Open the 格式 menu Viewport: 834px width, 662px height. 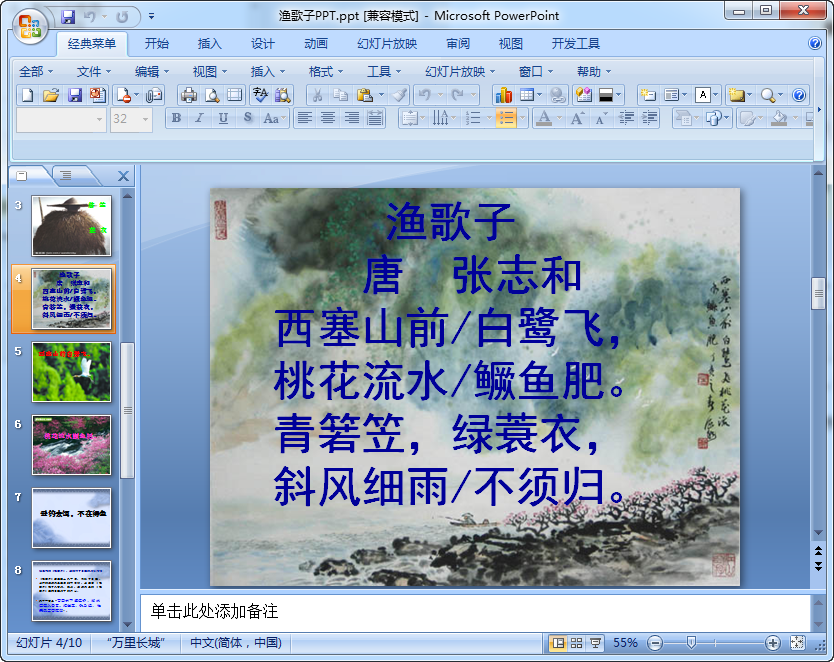(x=326, y=71)
